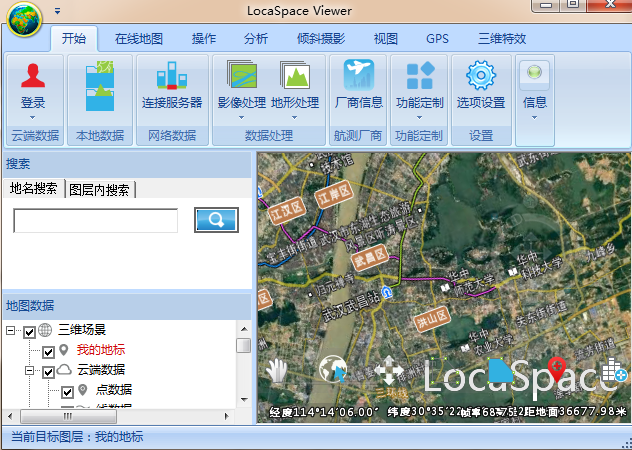The image size is (632, 450).
Task: Collapse the 三维场景 tree node
Action: tap(10, 331)
